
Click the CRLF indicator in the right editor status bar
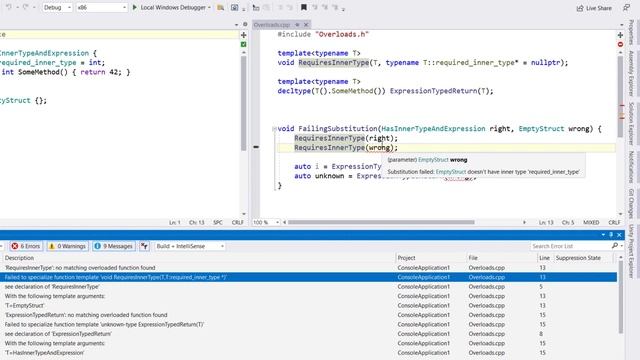pos(614,222)
